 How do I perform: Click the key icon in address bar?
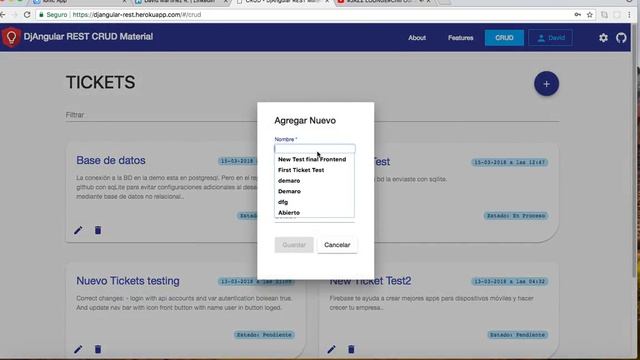coord(578,15)
